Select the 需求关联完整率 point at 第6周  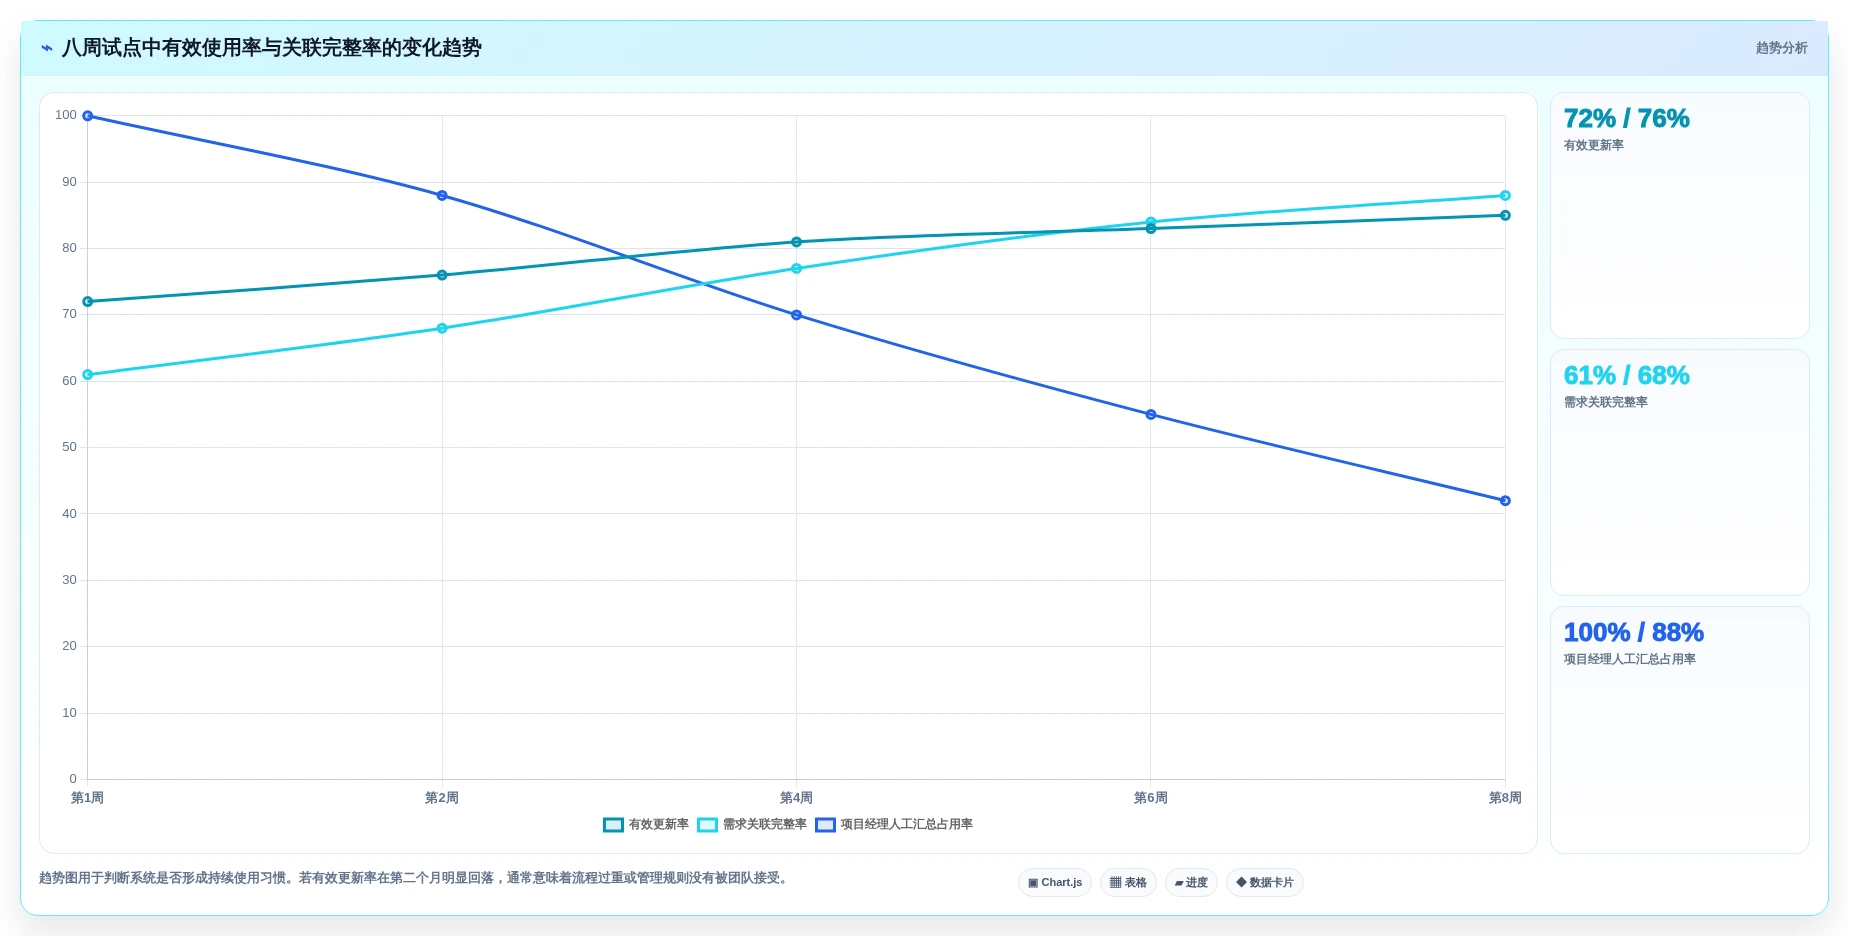[x=1151, y=221]
